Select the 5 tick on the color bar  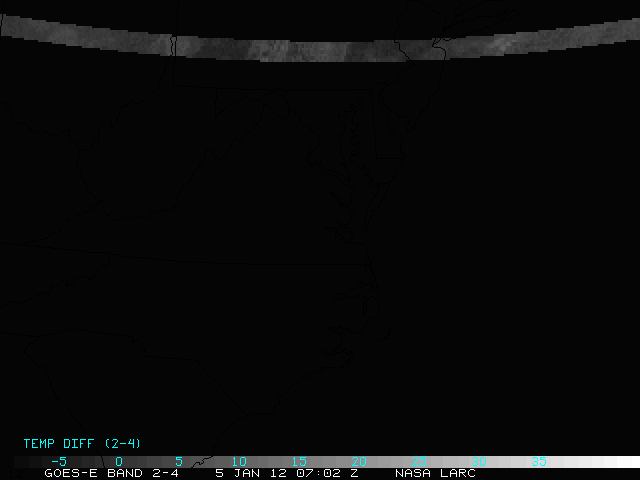(x=179, y=462)
